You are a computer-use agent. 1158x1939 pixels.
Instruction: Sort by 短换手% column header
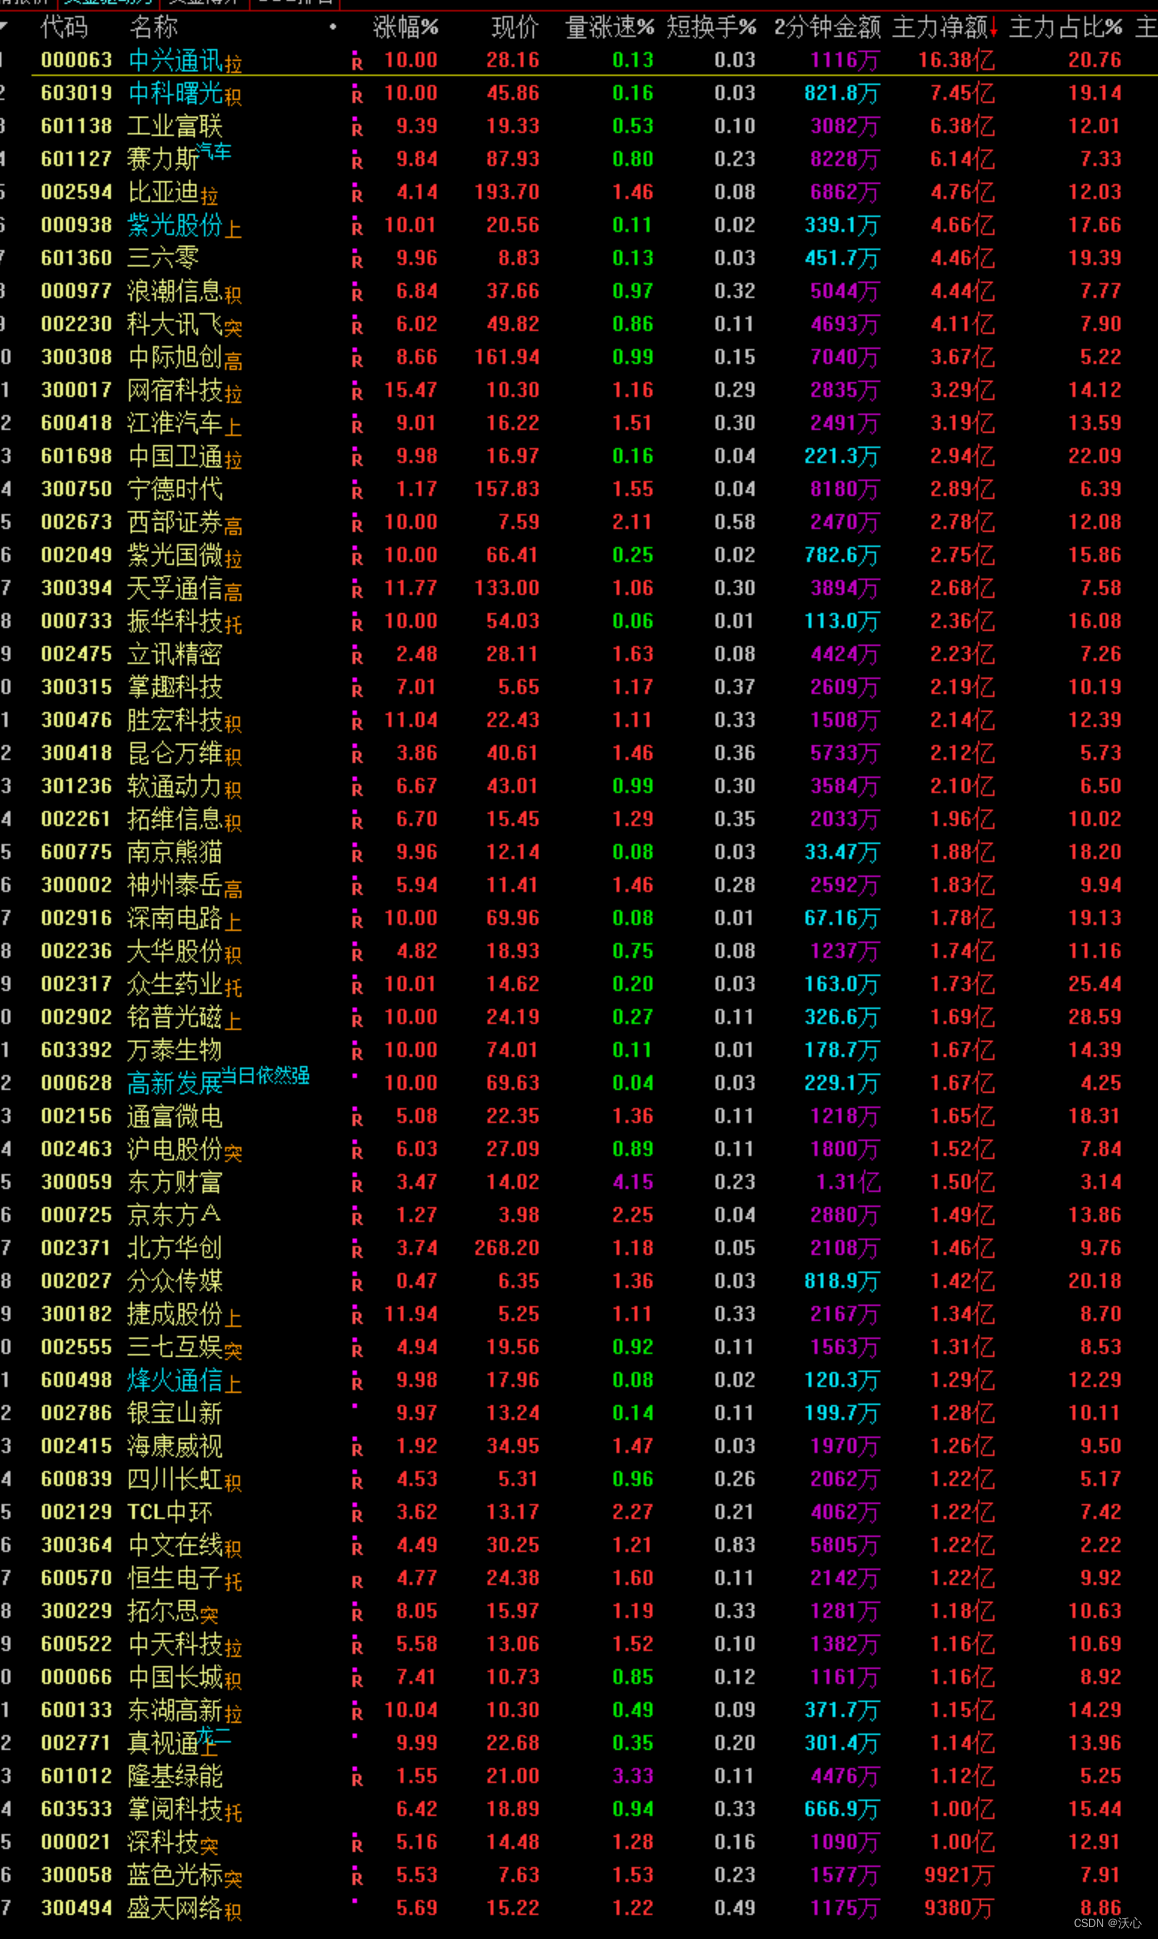pyautogui.click(x=711, y=27)
